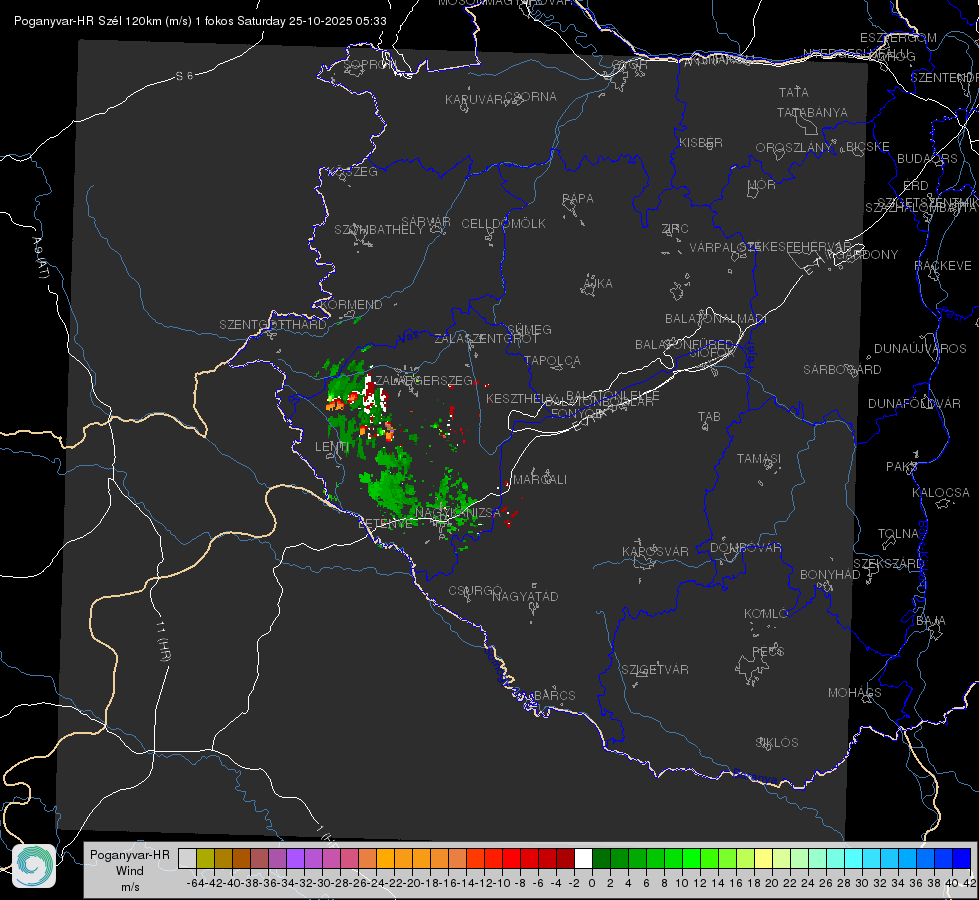Click the TAB town label
This screenshot has width=979, height=900.
click(x=709, y=417)
